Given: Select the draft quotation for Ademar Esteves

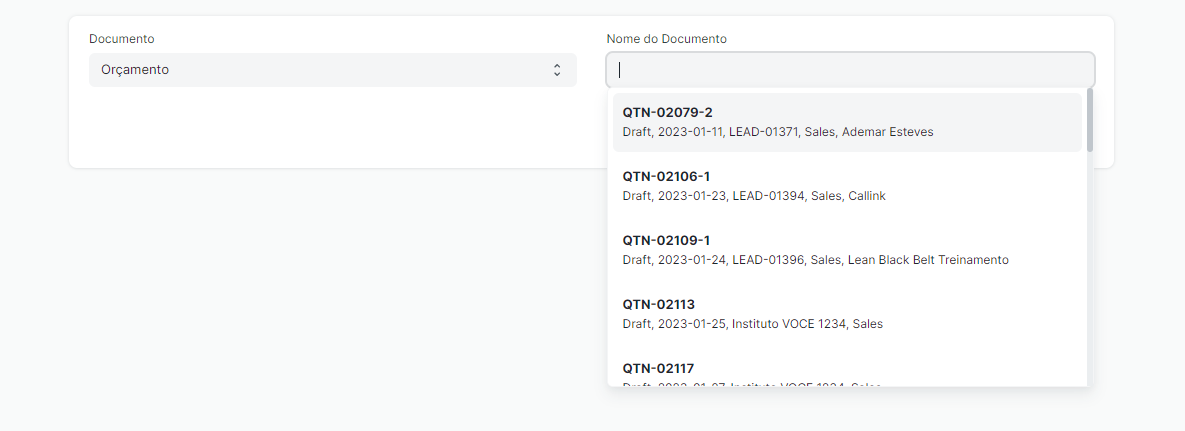Looking at the screenshot, I should point(847,122).
